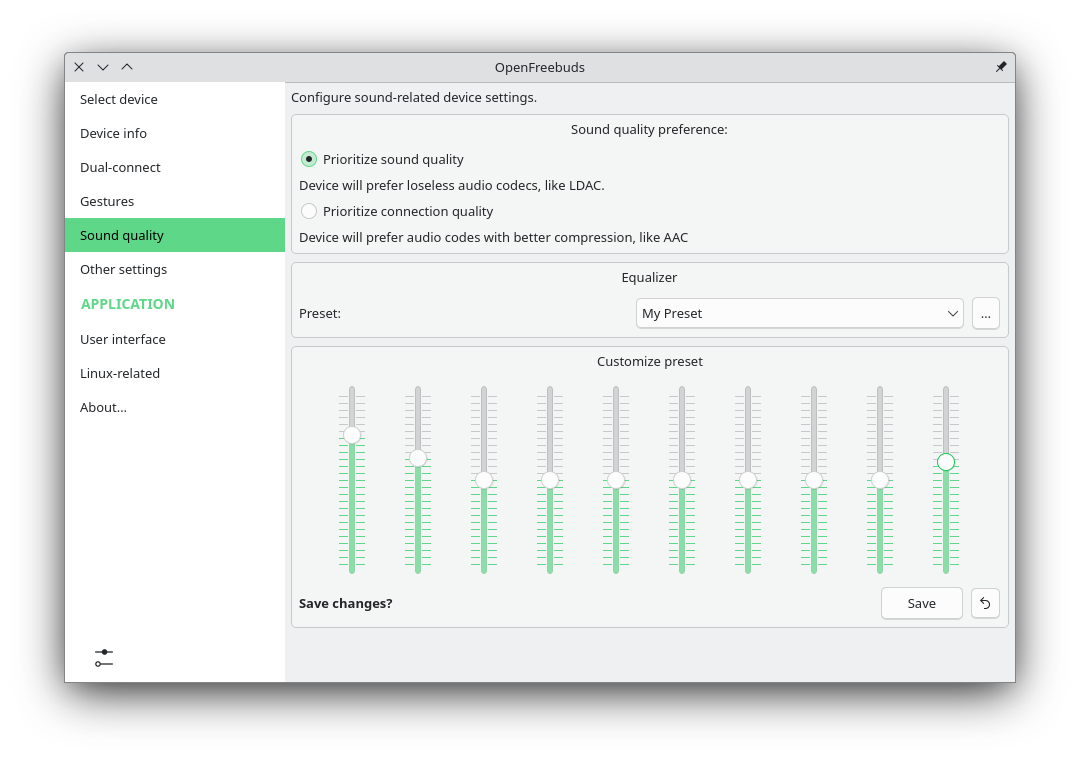
Task: Open the preset options ellipsis button
Action: click(x=985, y=313)
